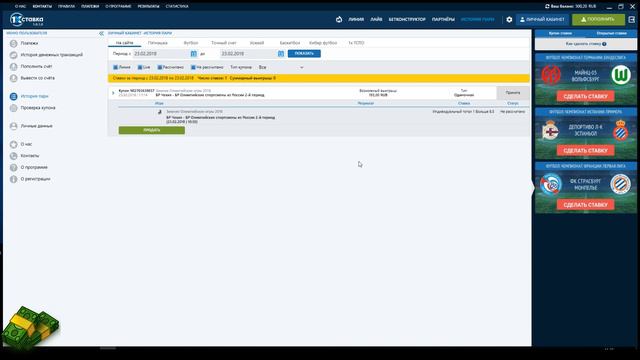This screenshot has height=360, width=640.
Task: Switch to the Баскетбол tab
Action: [x=290, y=43]
